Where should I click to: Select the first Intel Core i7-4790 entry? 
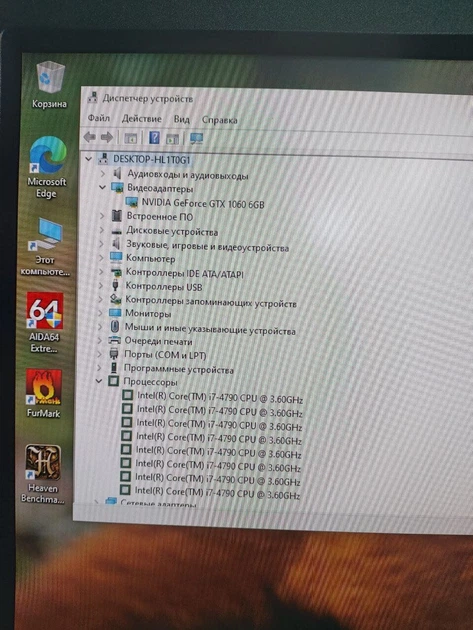click(219, 397)
